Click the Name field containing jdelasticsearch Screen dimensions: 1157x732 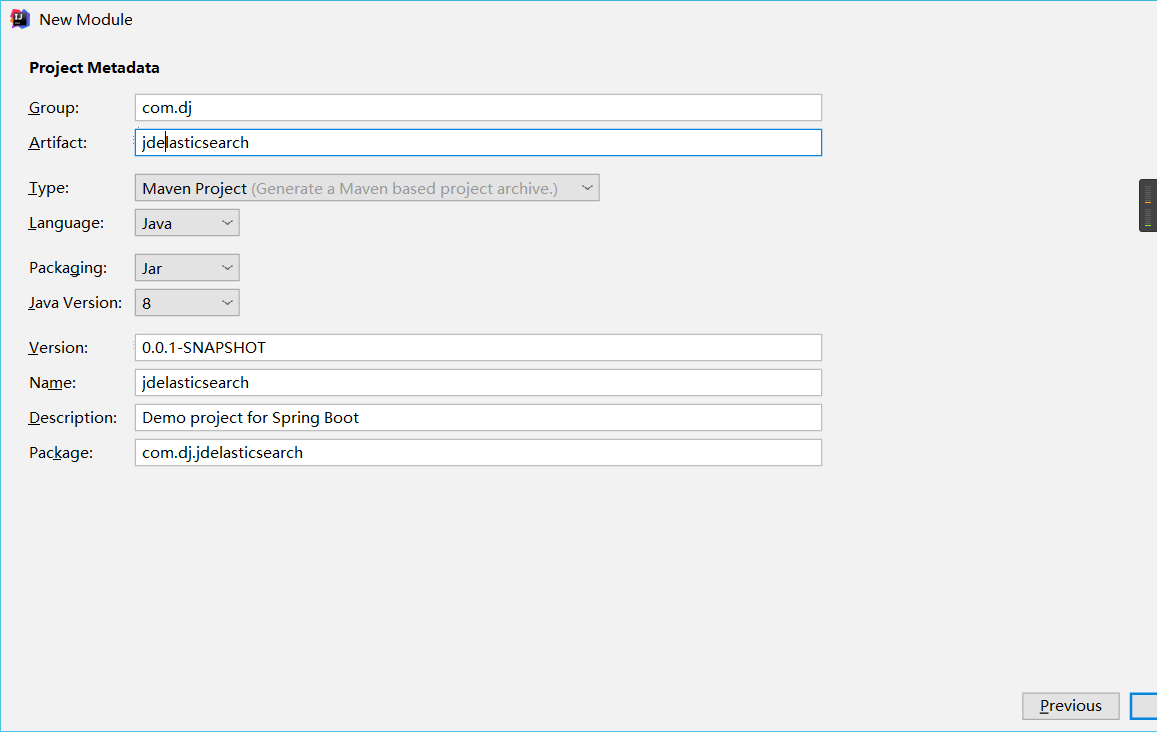click(x=478, y=382)
